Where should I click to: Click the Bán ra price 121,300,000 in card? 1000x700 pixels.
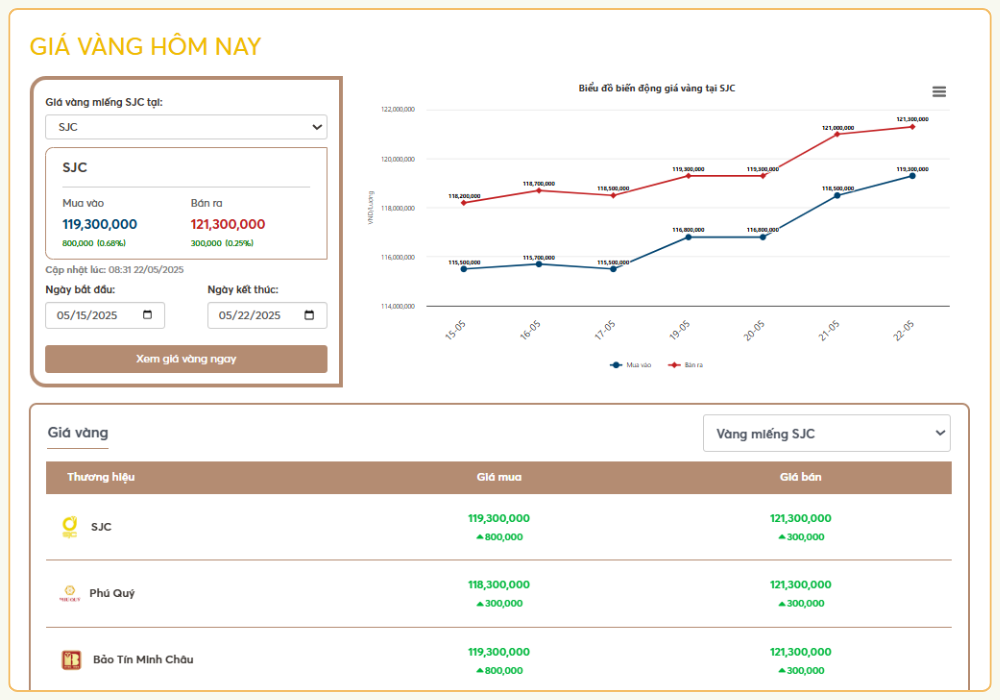tap(228, 224)
